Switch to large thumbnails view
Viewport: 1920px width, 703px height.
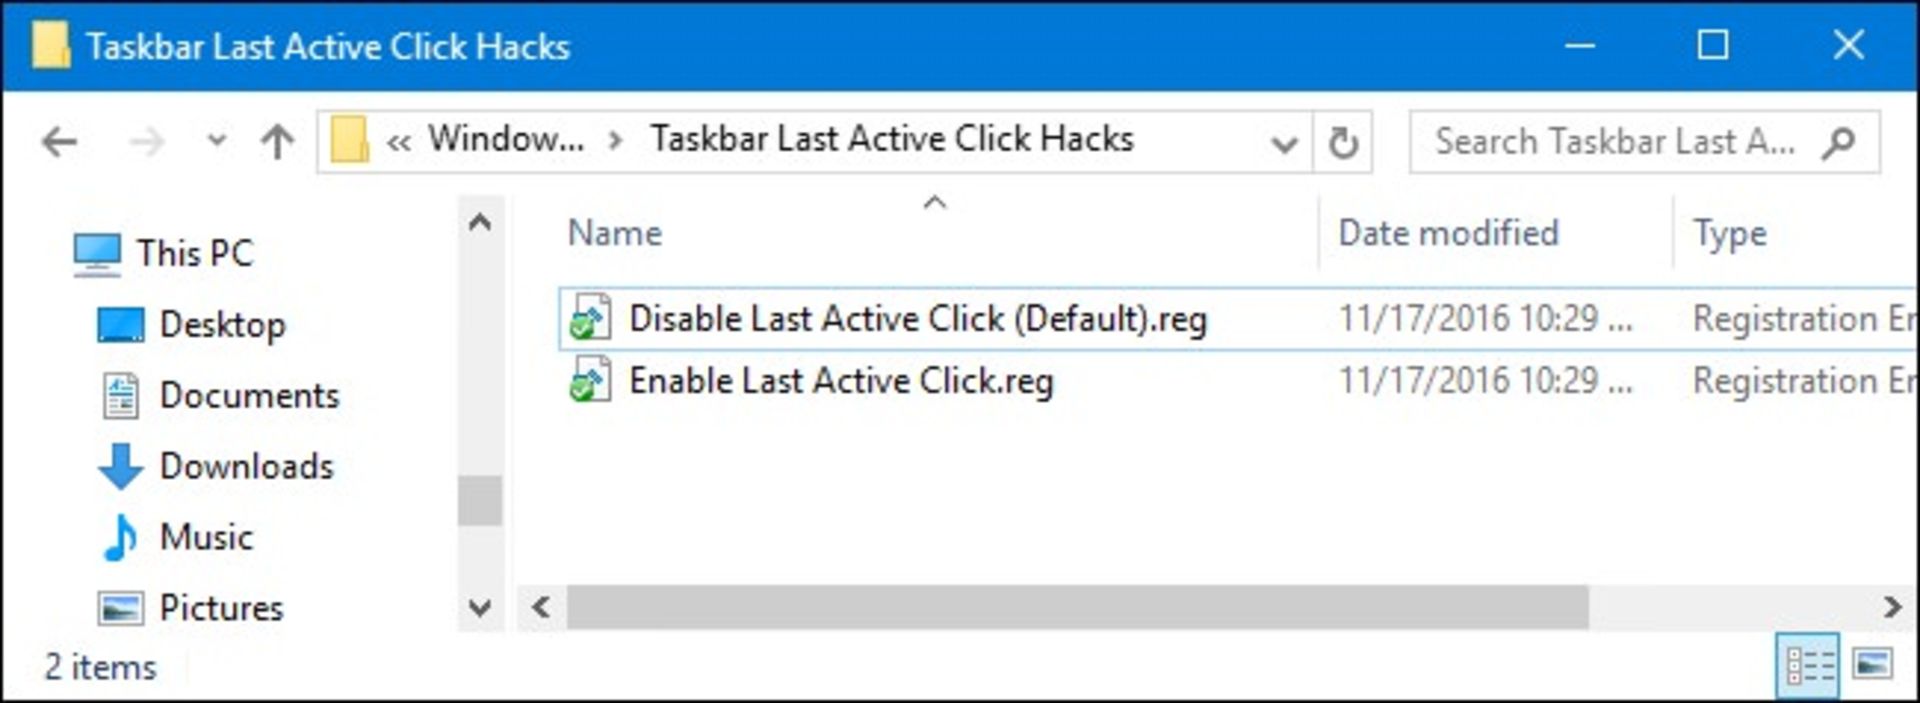coord(1872,663)
